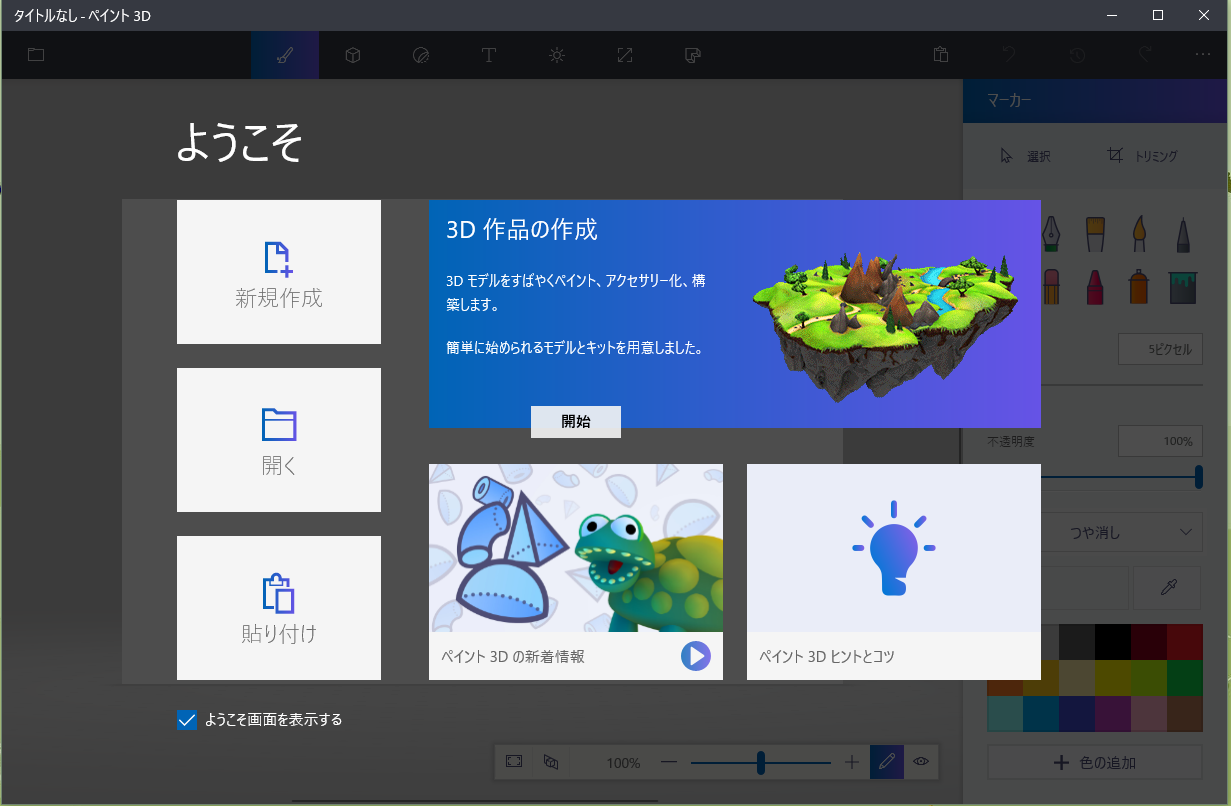Select the Eraser tool
The width and height of the screenshot is (1231, 806).
coord(1050,287)
